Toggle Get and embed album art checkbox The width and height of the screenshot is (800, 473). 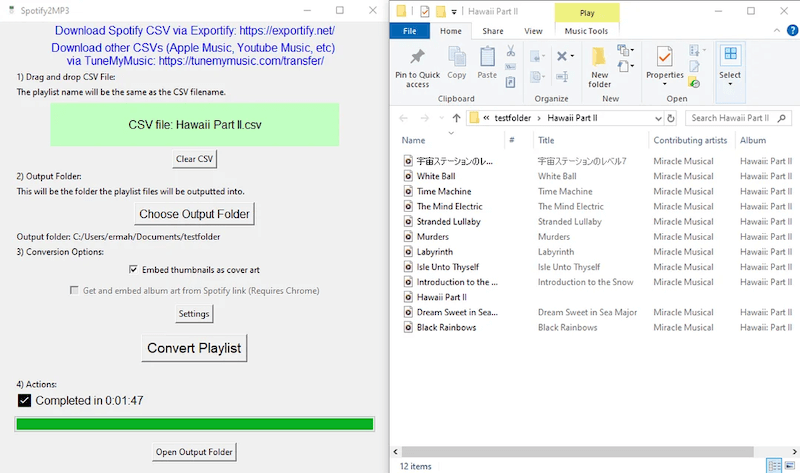point(74,290)
